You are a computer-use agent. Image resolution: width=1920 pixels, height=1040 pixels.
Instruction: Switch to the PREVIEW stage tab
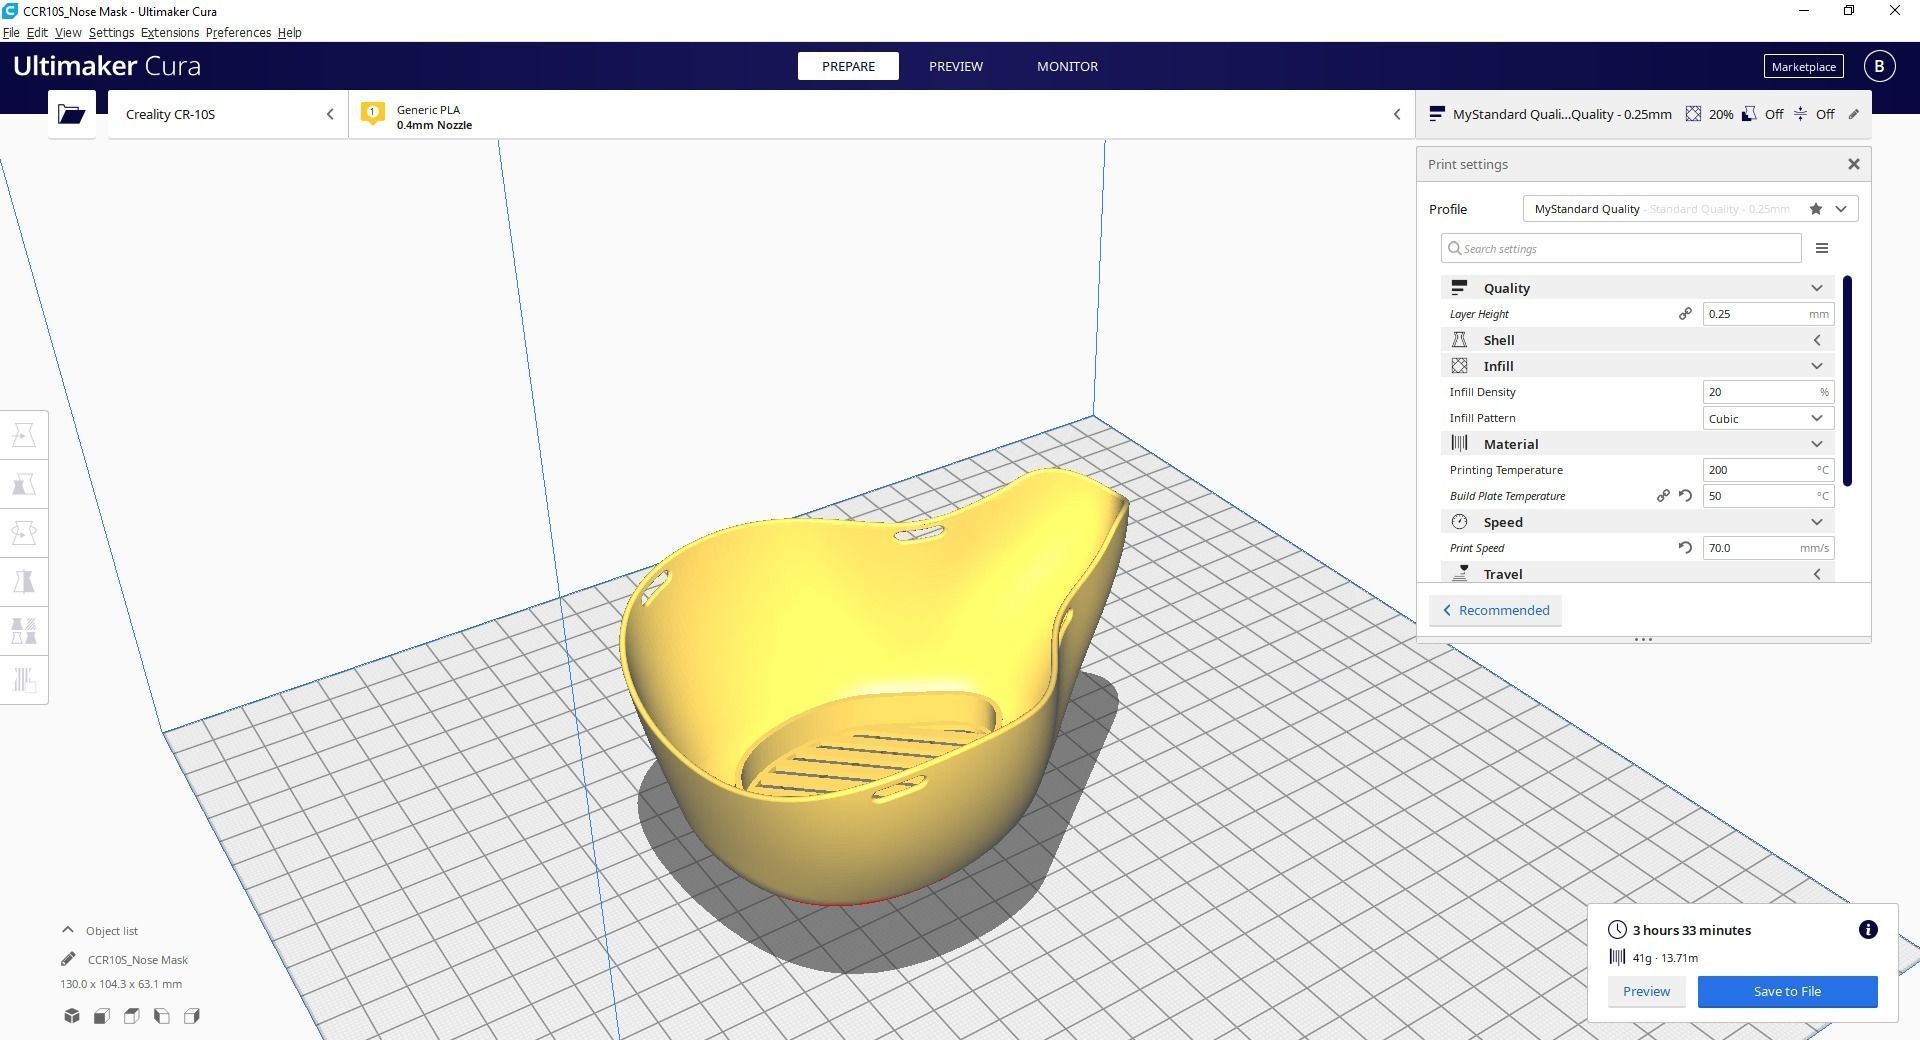(955, 66)
